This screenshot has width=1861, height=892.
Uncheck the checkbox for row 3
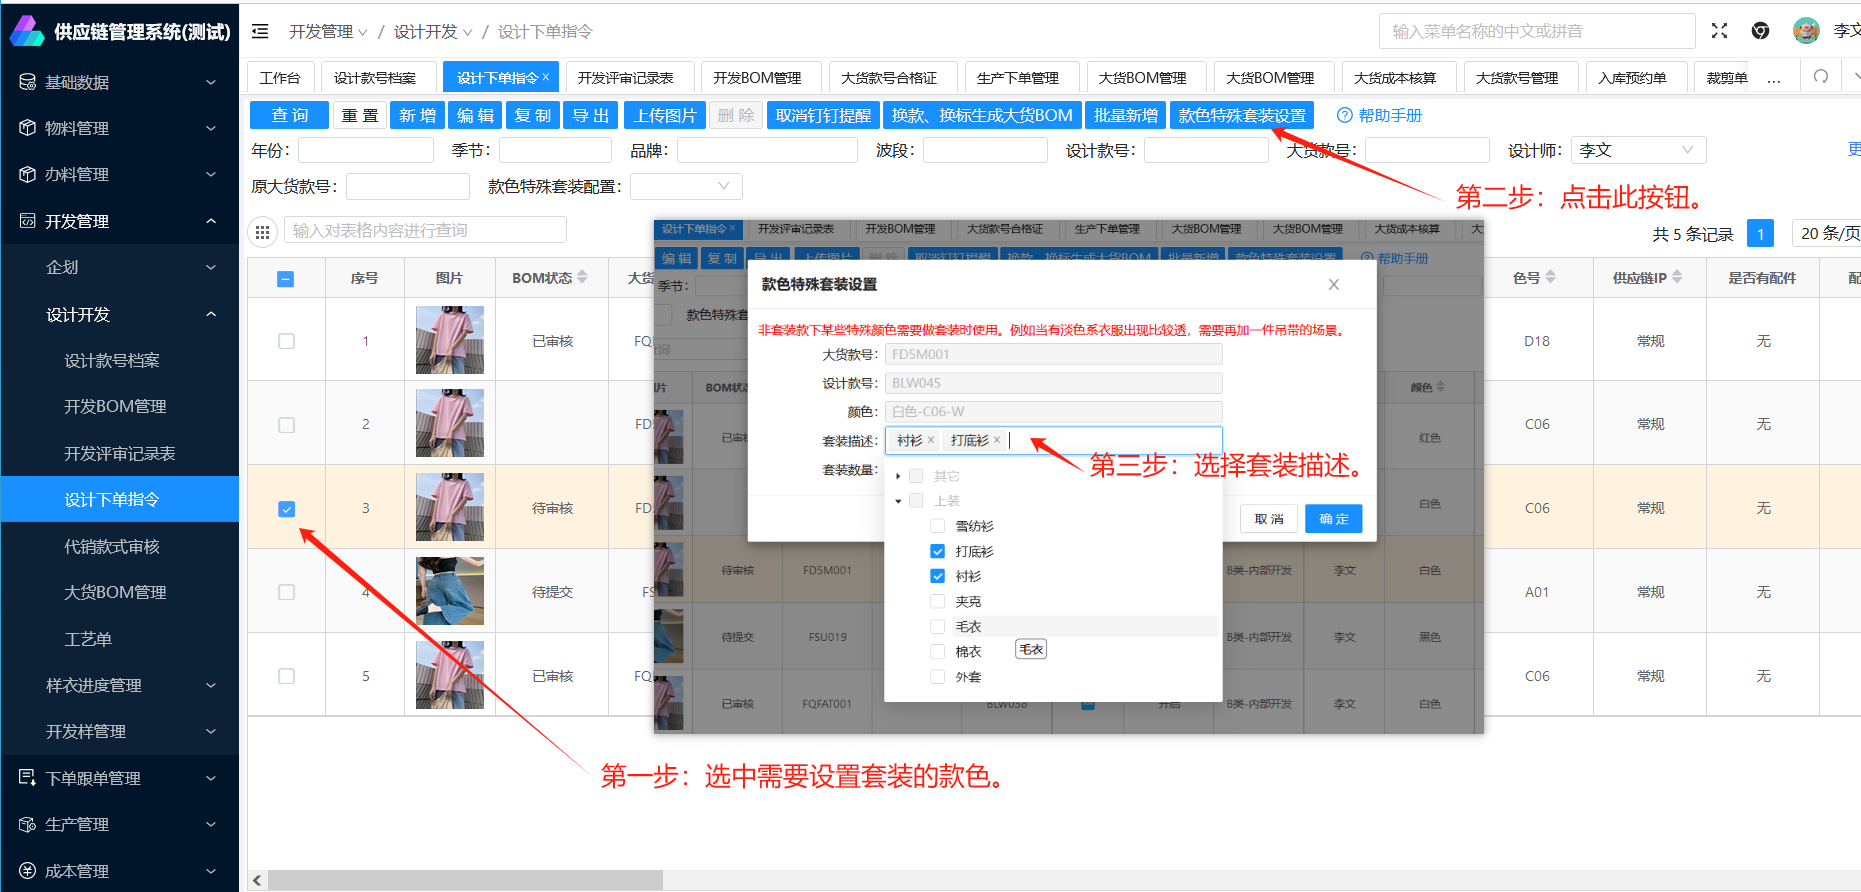pyautogui.click(x=287, y=509)
